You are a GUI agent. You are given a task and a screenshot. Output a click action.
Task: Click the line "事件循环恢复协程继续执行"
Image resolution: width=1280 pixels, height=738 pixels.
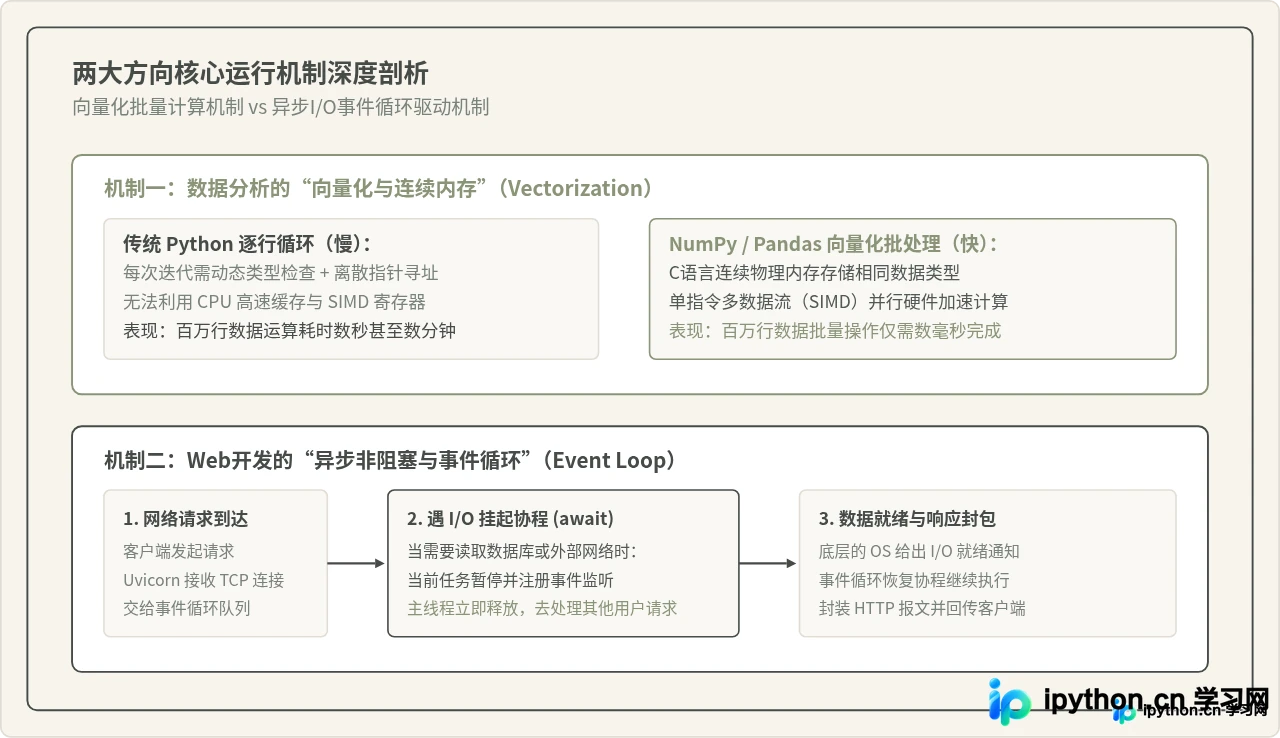(914, 580)
